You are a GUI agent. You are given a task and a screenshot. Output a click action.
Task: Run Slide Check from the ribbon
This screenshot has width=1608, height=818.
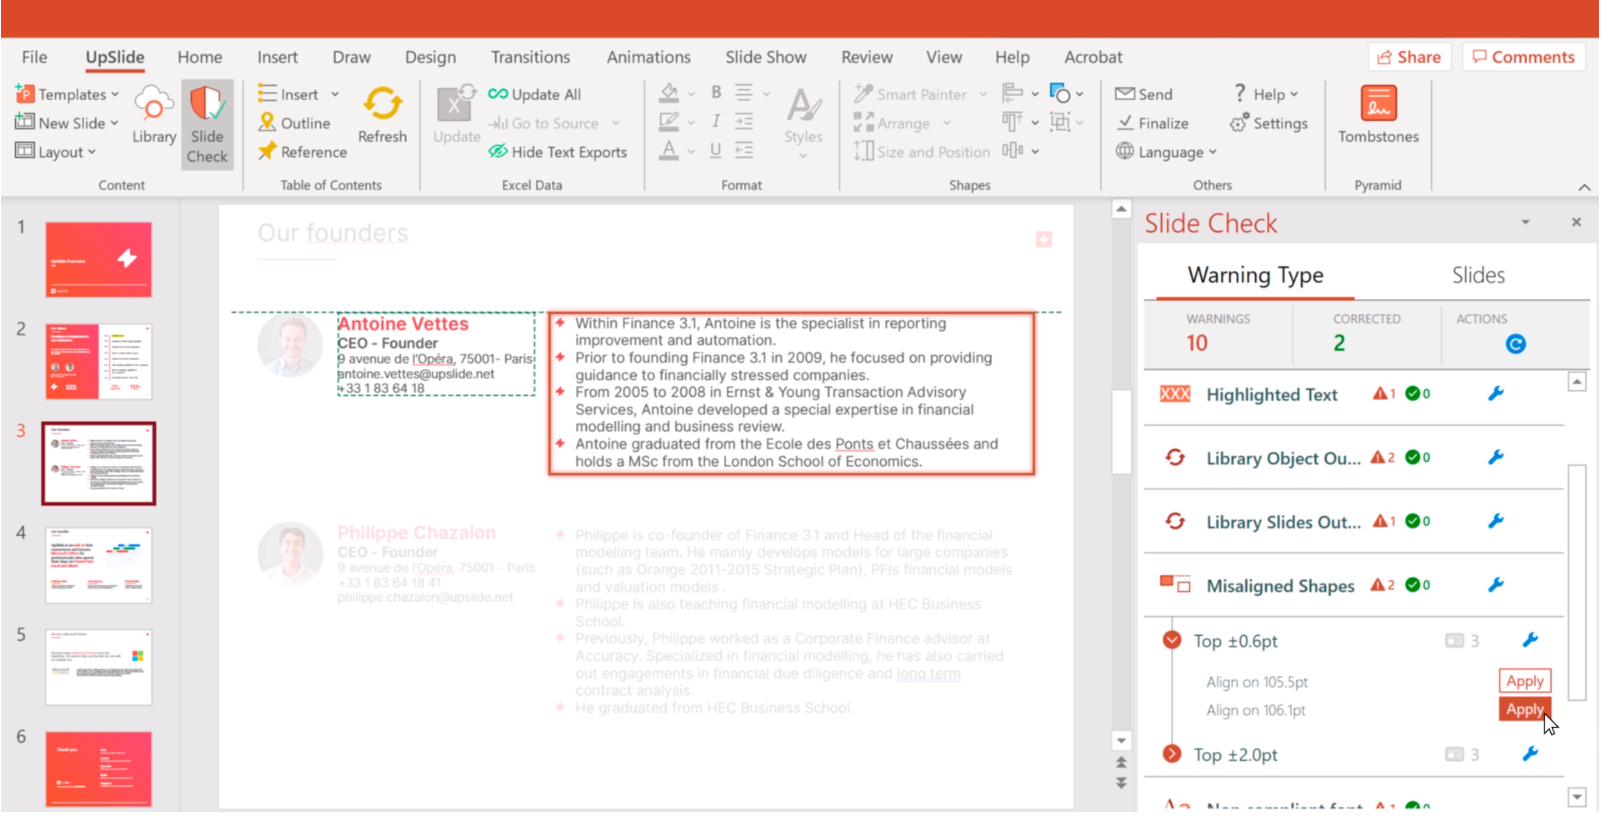[x=207, y=125]
